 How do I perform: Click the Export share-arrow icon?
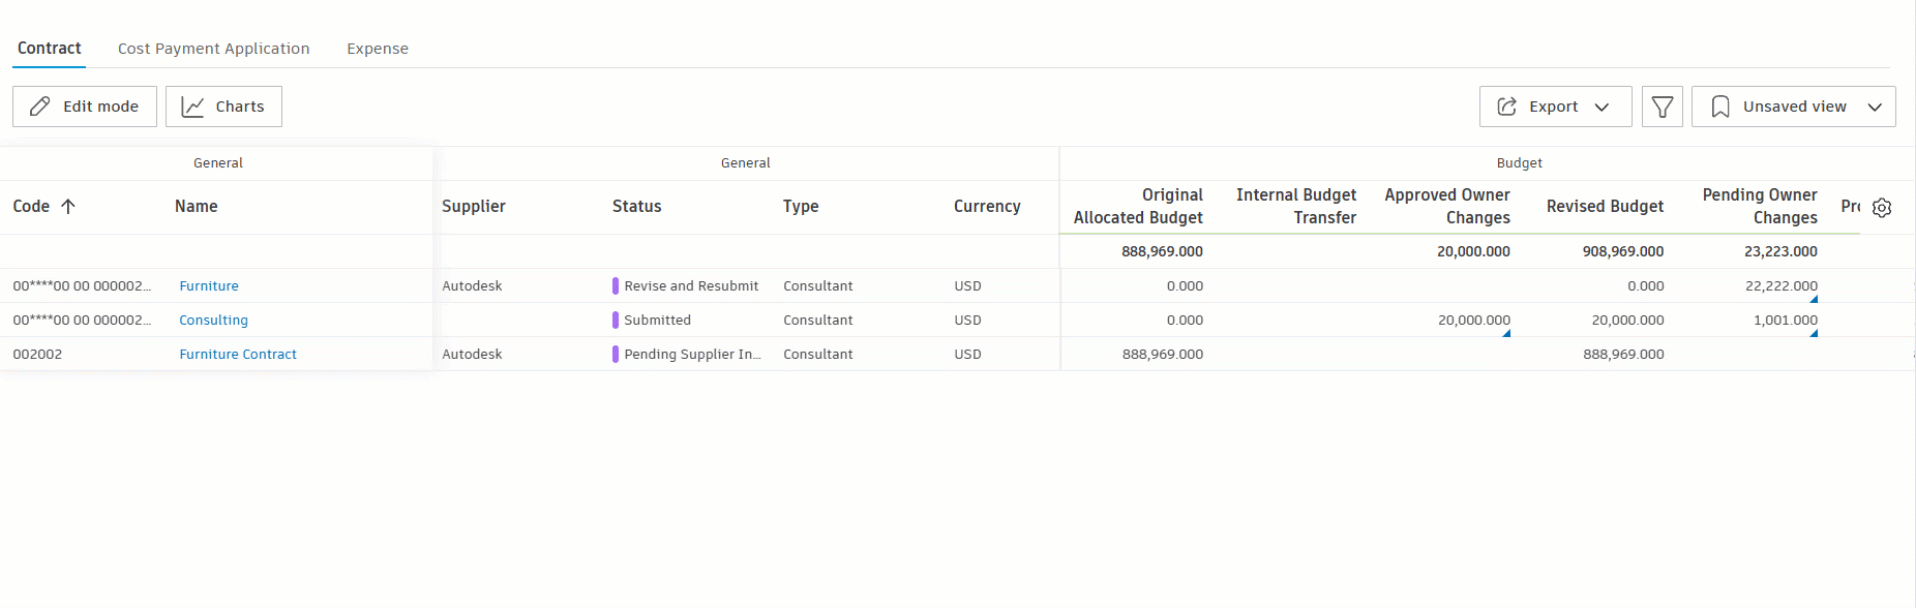click(1506, 107)
